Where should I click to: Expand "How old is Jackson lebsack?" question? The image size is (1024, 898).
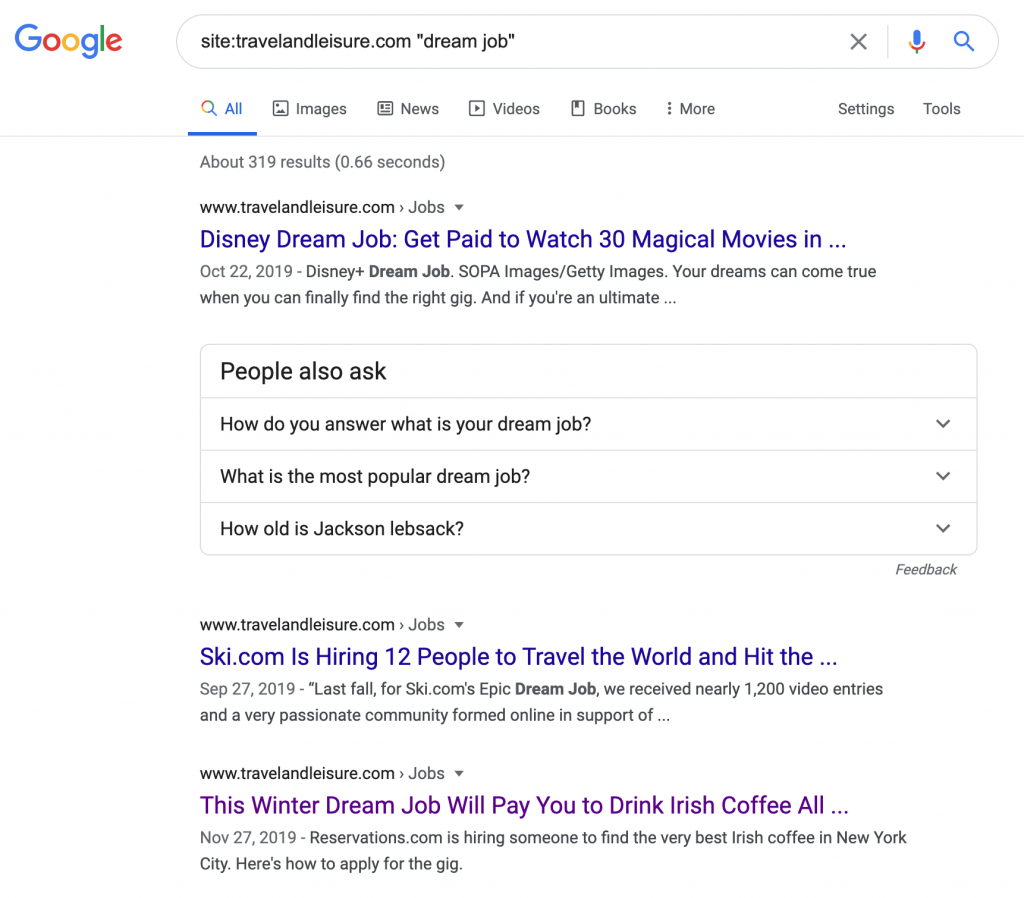[588, 528]
